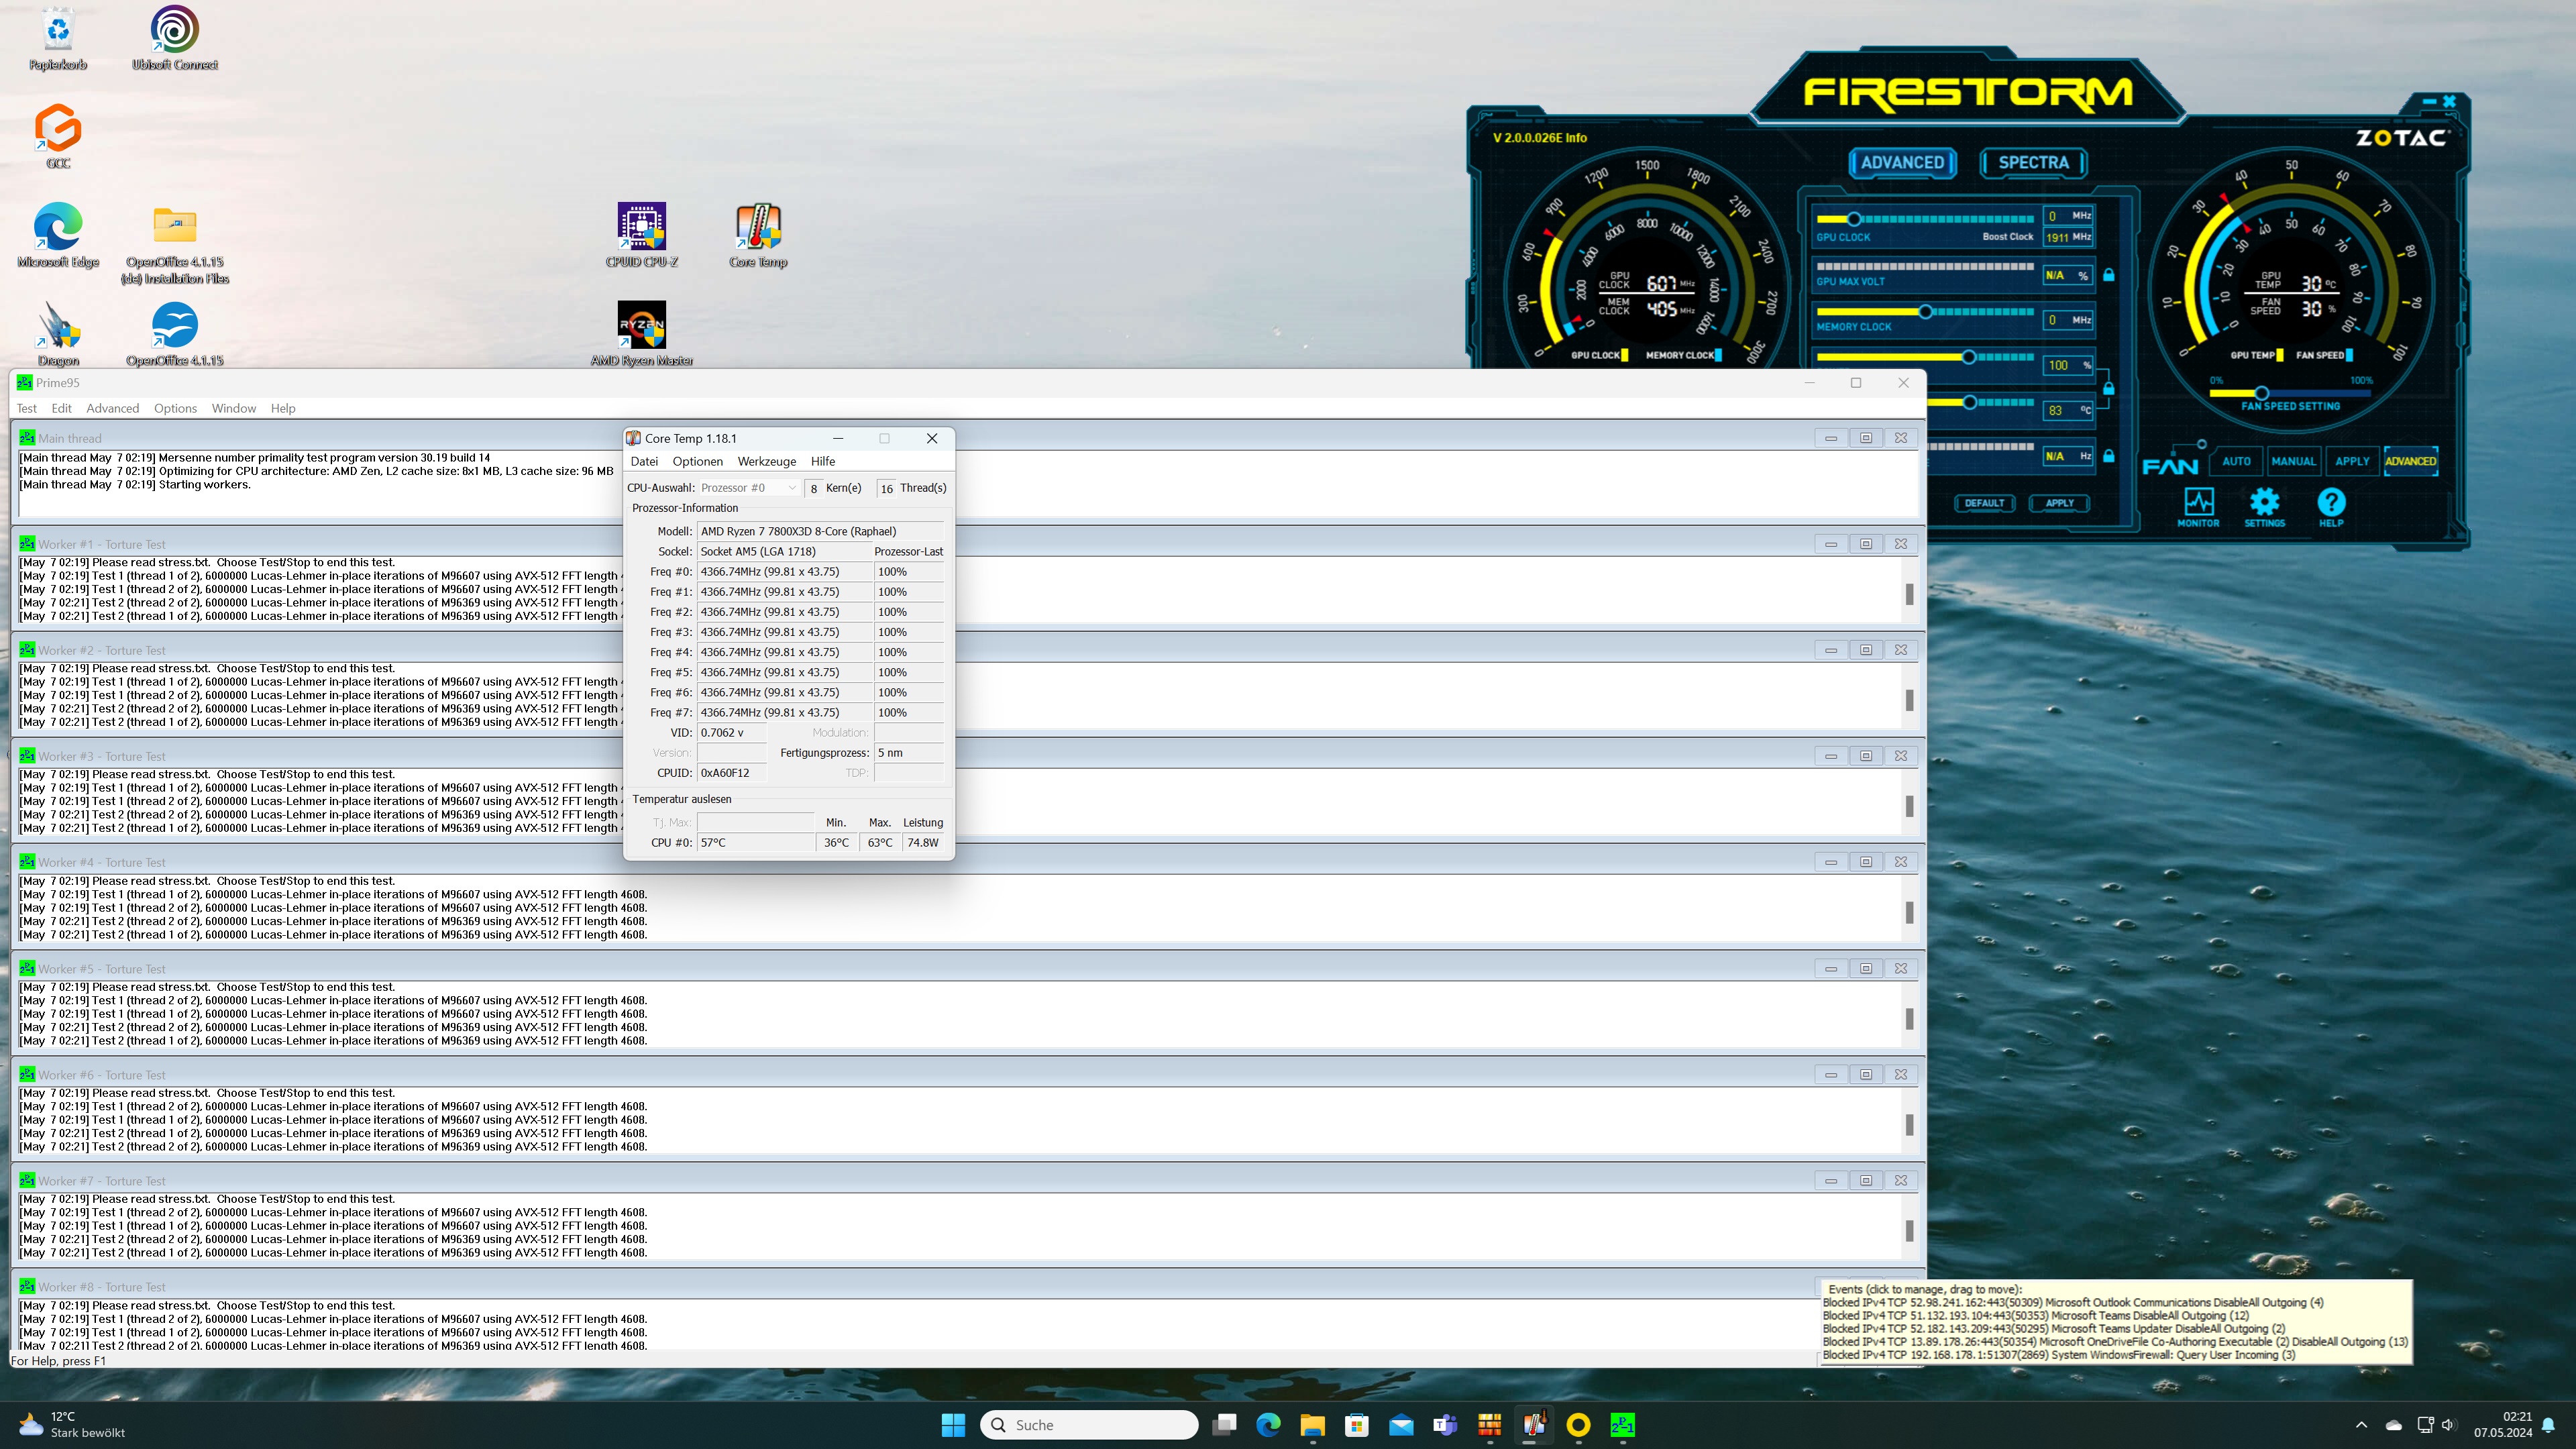Click the Core Temp thermometer taskbar icon
Viewport: 2576px width, 1449px height.
[1534, 1424]
